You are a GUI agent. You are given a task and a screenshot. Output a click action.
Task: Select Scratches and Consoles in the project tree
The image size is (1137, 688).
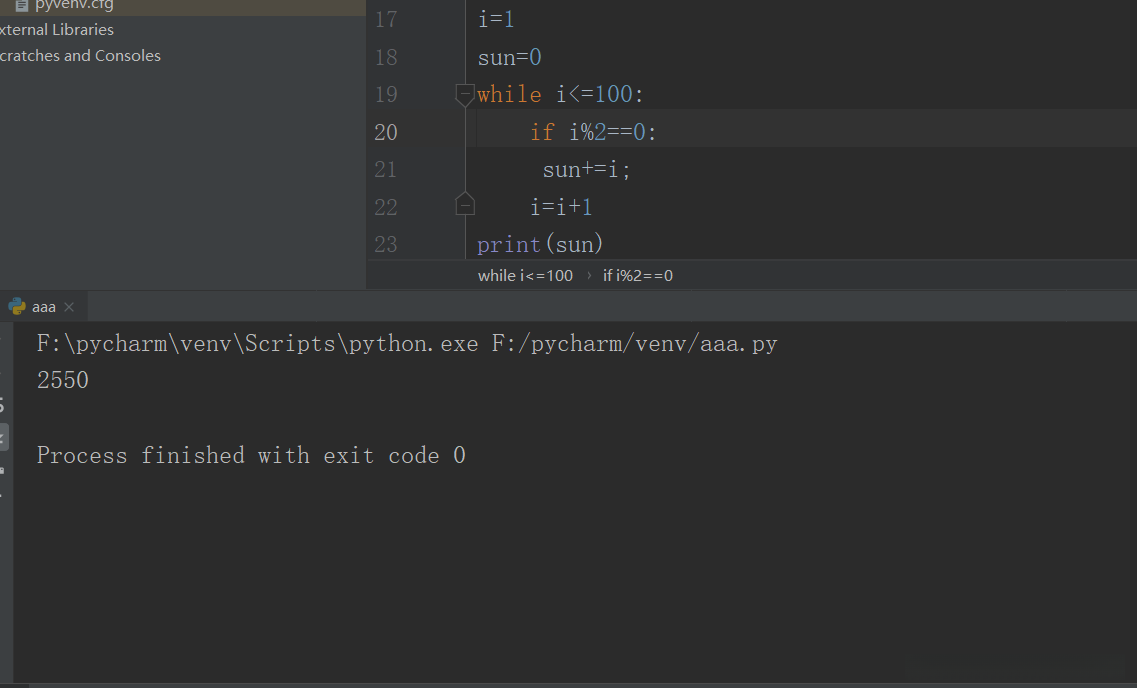click(x=80, y=56)
